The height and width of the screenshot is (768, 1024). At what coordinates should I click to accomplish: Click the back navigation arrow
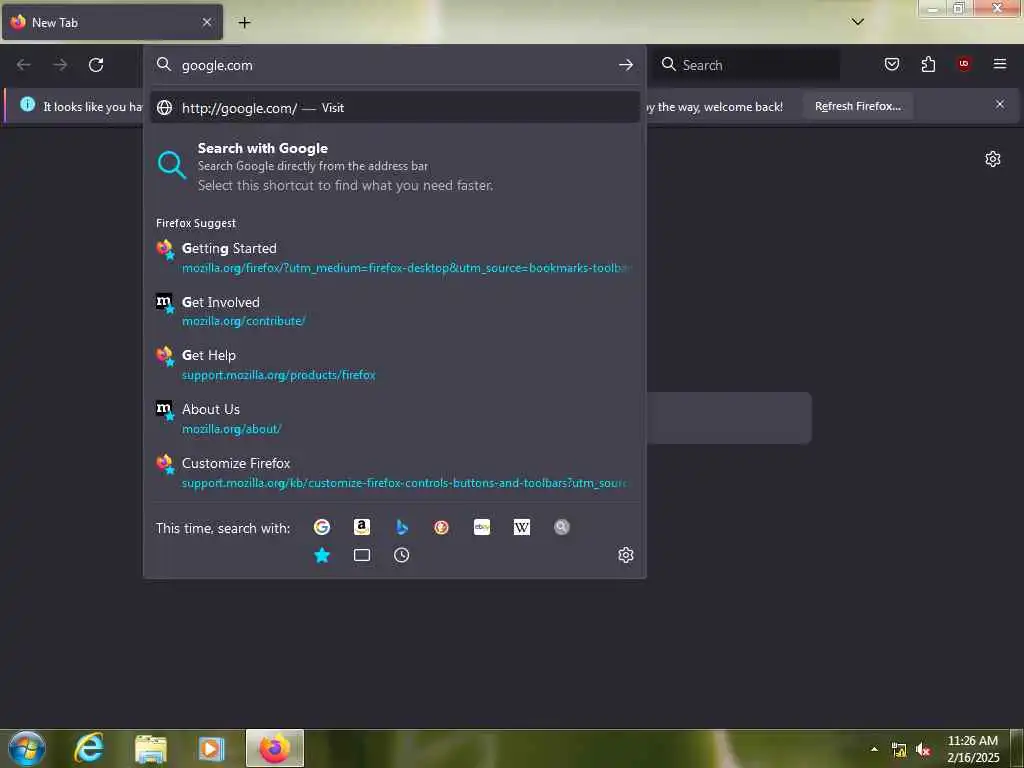[24, 65]
